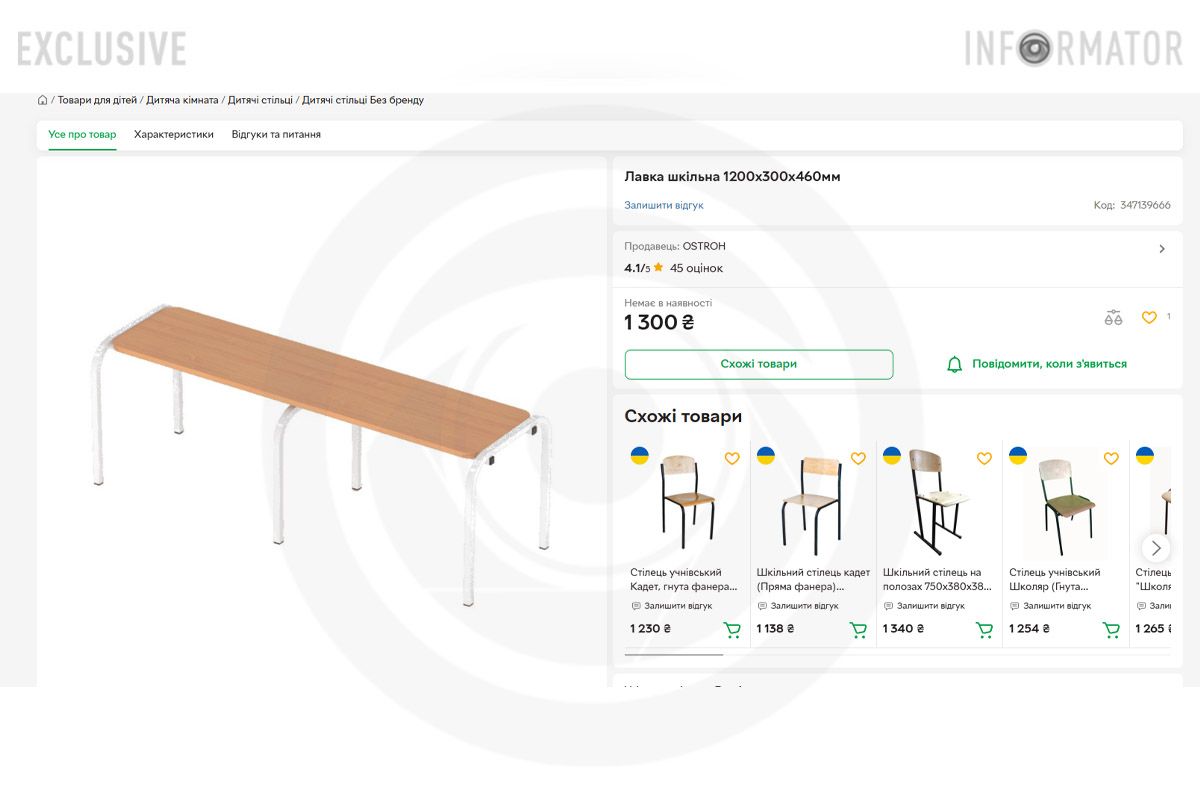This screenshot has width=1200, height=800.
Task: Expand seller OSTROH details chevron
Action: point(1161,249)
